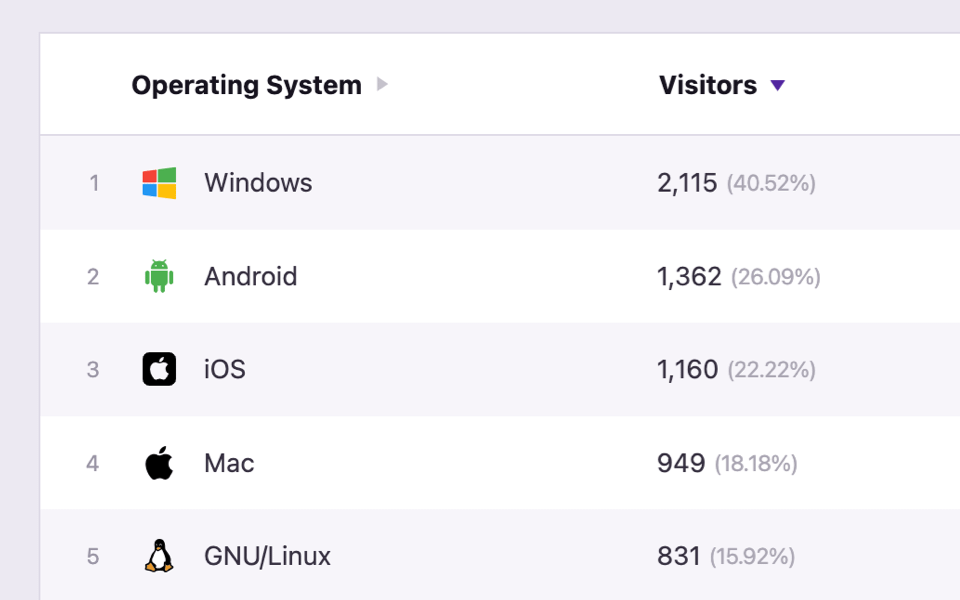The height and width of the screenshot is (600, 960).
Task: Click the visitor count 1,362 for Android
Action: [689, 276]
